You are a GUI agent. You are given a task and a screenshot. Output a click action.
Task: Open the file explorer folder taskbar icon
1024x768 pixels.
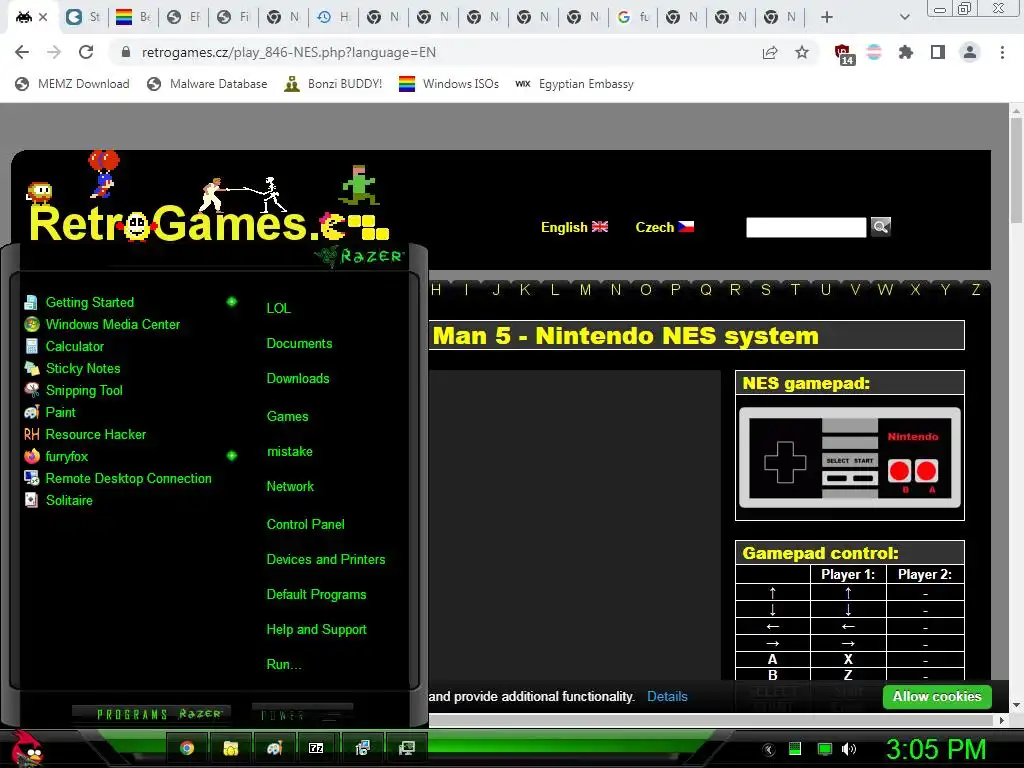click(231, 748)
